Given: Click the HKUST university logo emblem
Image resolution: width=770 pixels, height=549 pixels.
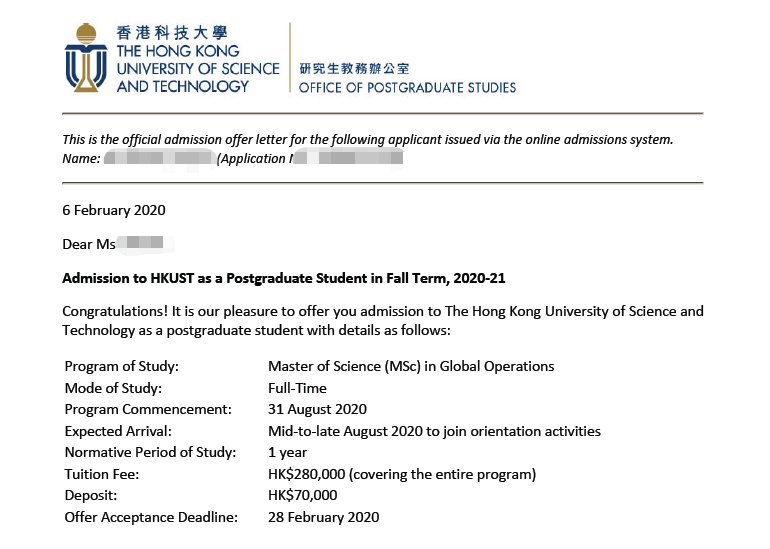Looking at the screenshot, I should (86, 57).
